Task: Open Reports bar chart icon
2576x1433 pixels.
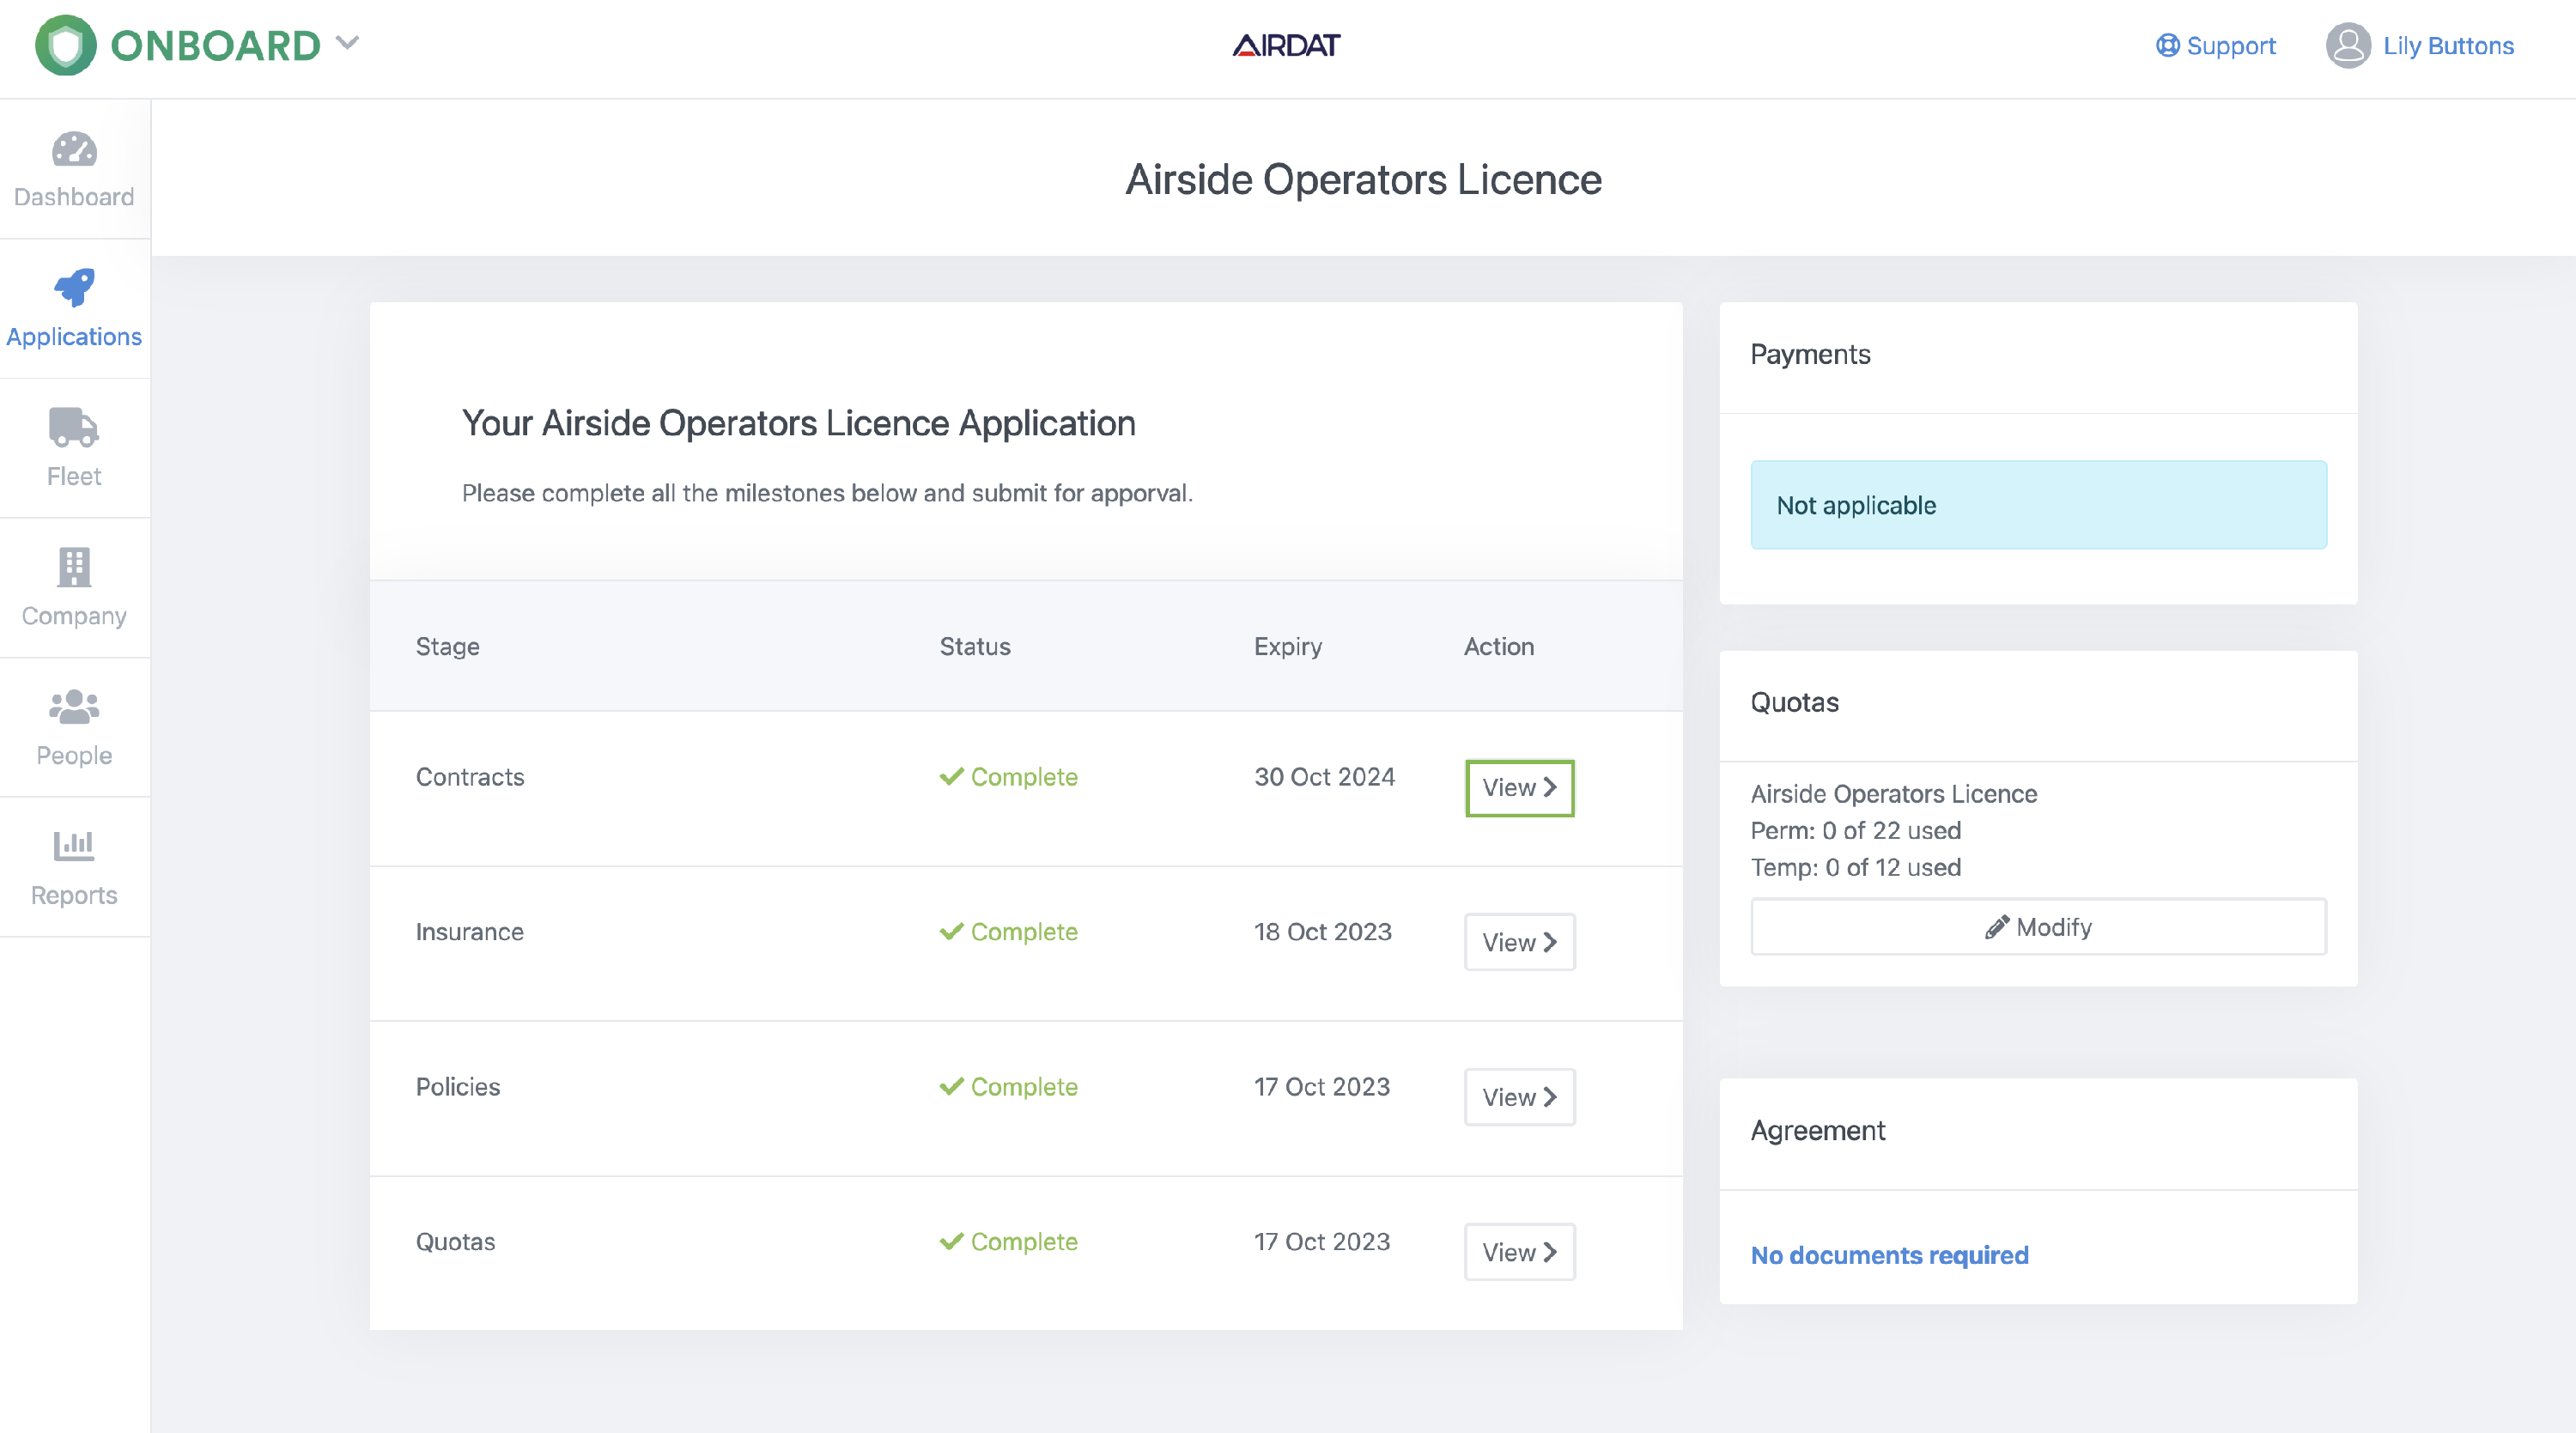Action: [74, 846]
